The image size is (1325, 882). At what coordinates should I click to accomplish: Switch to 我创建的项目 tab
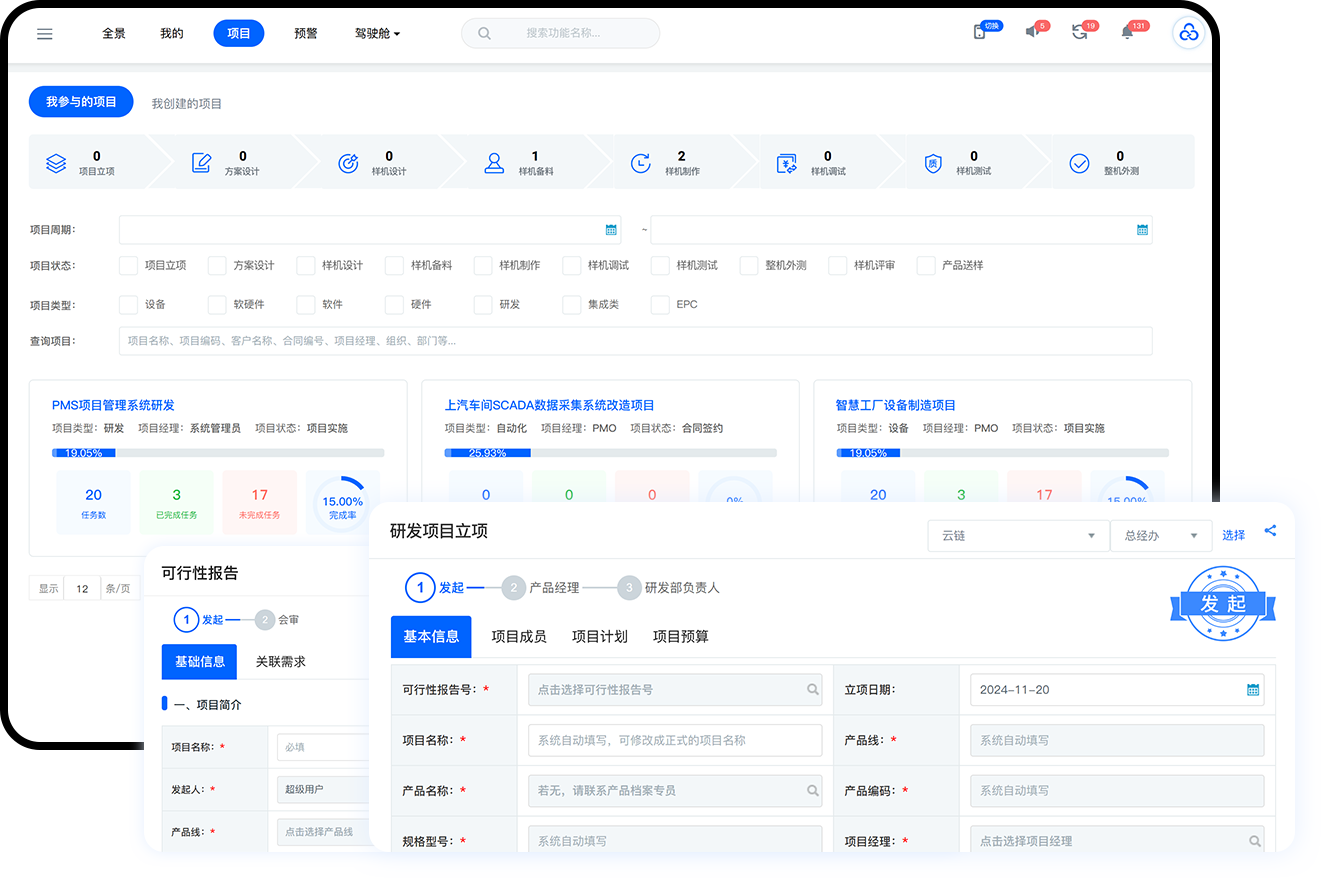point(187,103)
